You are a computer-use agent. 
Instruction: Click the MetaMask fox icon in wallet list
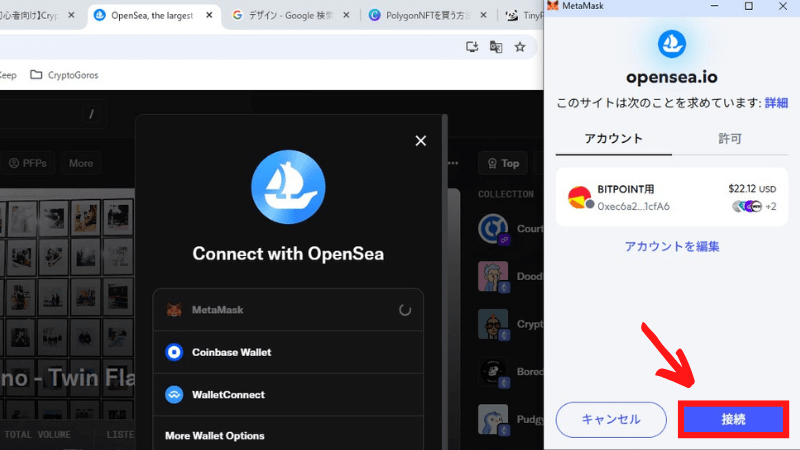pyautogui.click(x=174, y=310)
